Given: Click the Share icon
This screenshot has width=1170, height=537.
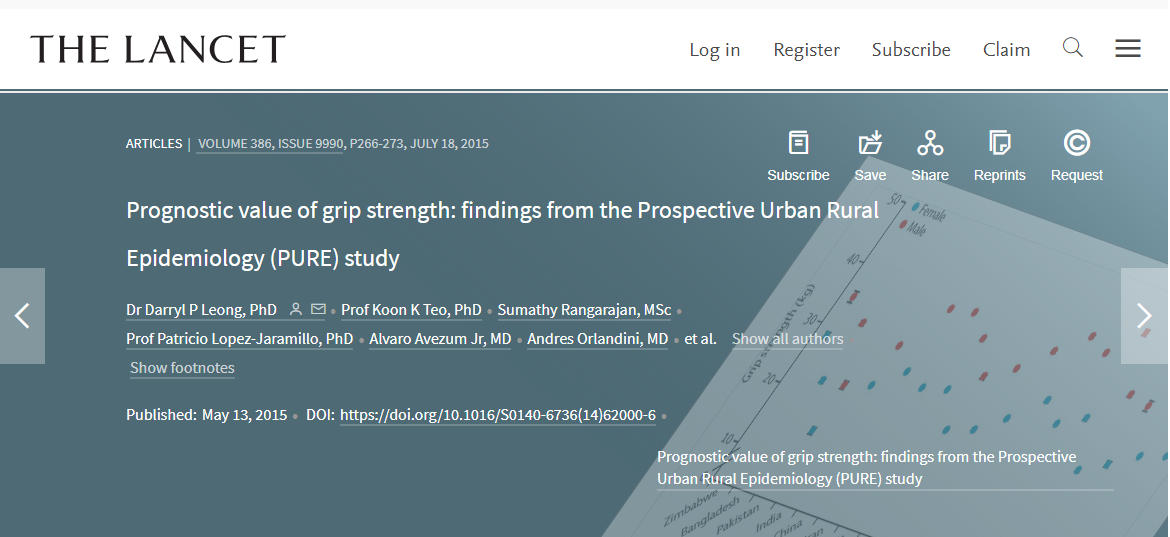Looking at the screenshot, I should pos(930,142).
